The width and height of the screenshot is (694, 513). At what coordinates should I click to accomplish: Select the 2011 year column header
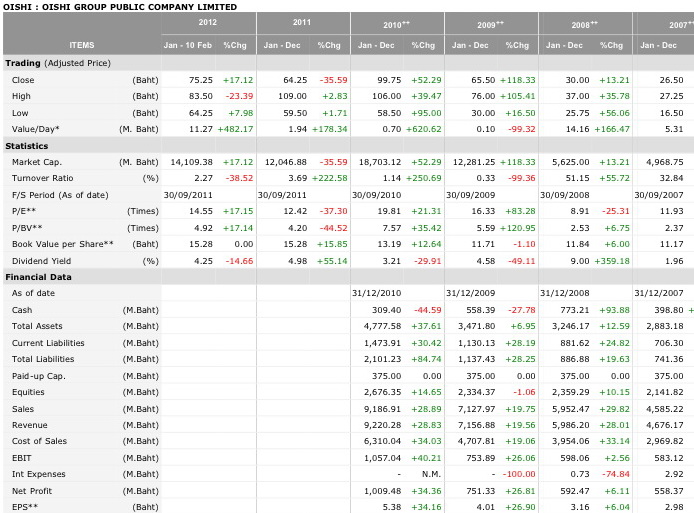pyautogui.click(x=302, y=22)
